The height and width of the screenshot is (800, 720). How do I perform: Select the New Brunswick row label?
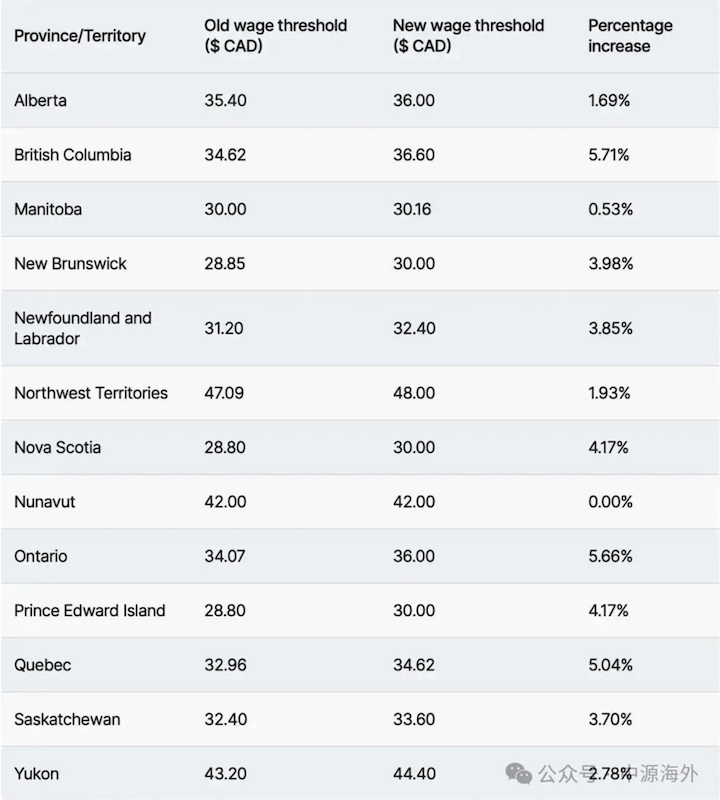click(71, 264)
